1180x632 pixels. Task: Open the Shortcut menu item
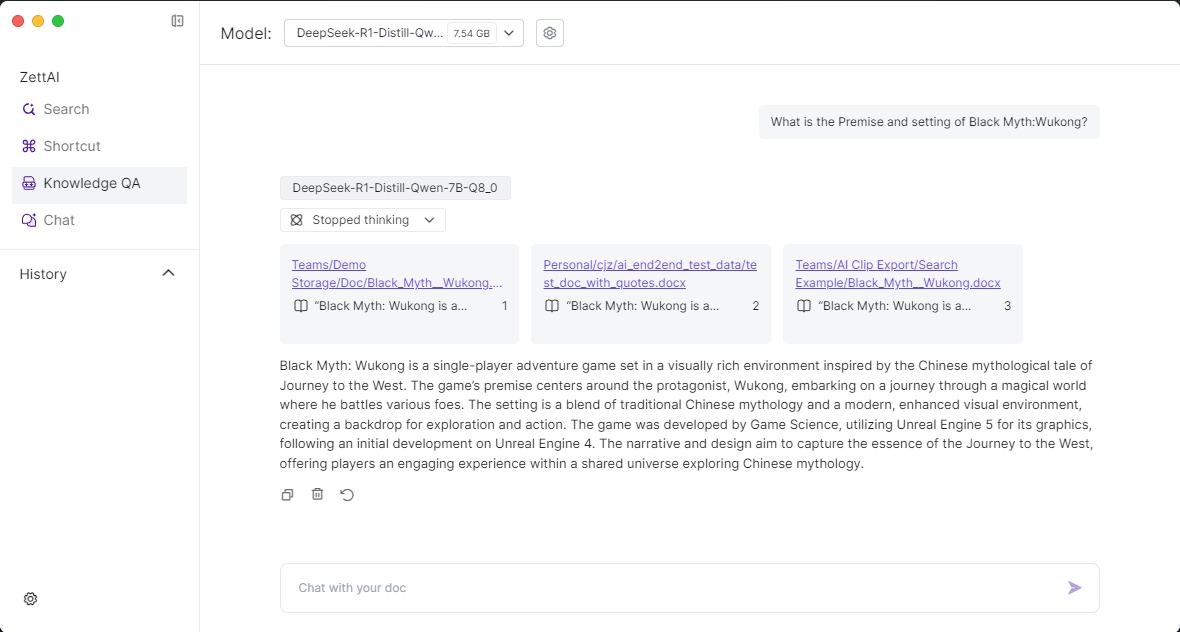(72, 146)
